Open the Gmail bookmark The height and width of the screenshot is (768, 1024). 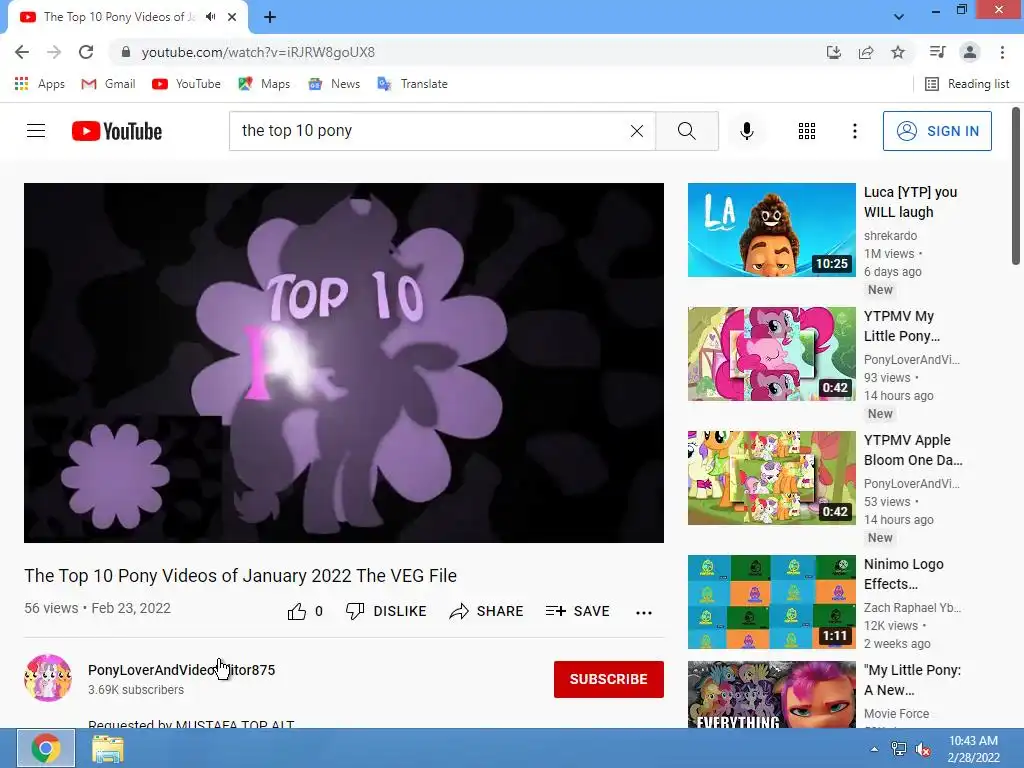point(108,84)
